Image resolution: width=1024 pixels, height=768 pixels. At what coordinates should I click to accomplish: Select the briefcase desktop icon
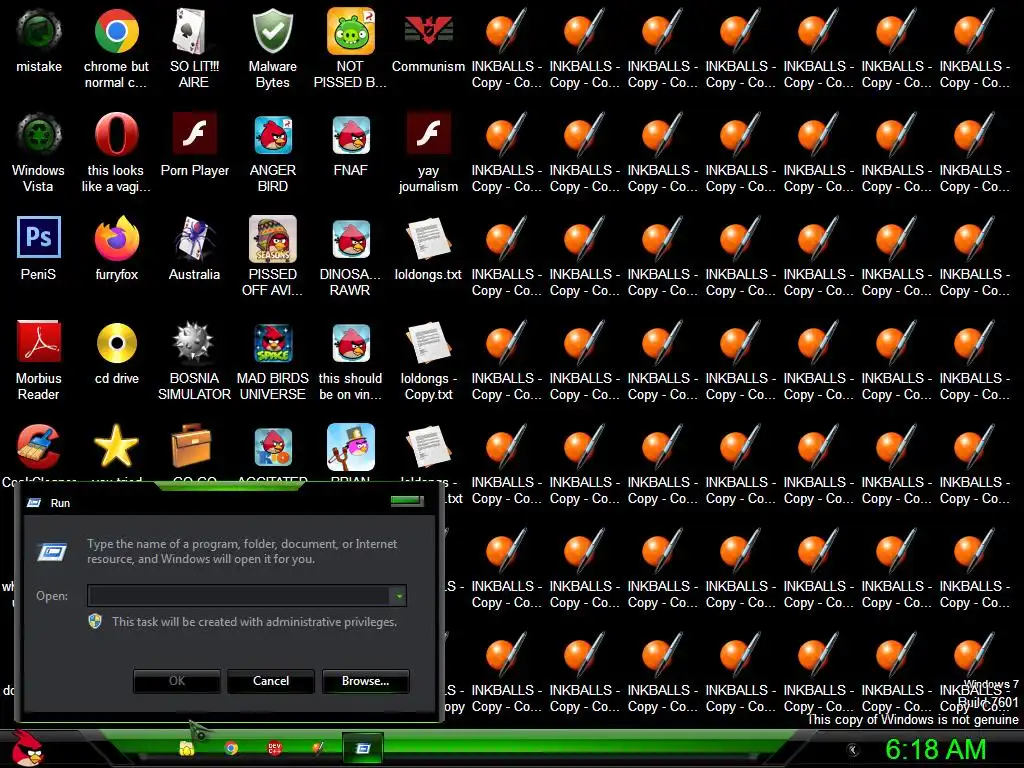(x=191, y=445)
